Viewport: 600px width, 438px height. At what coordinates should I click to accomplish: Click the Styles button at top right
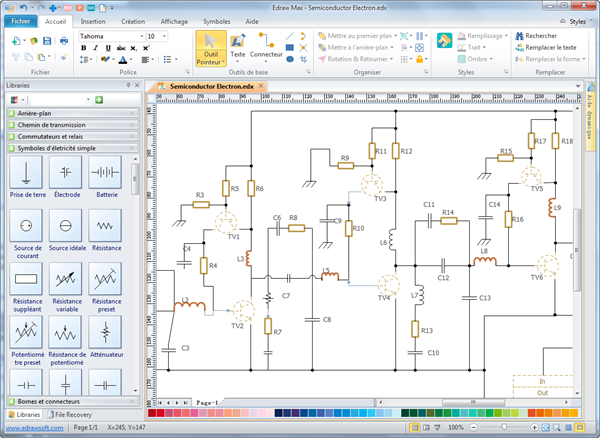(x=577, y=22)
